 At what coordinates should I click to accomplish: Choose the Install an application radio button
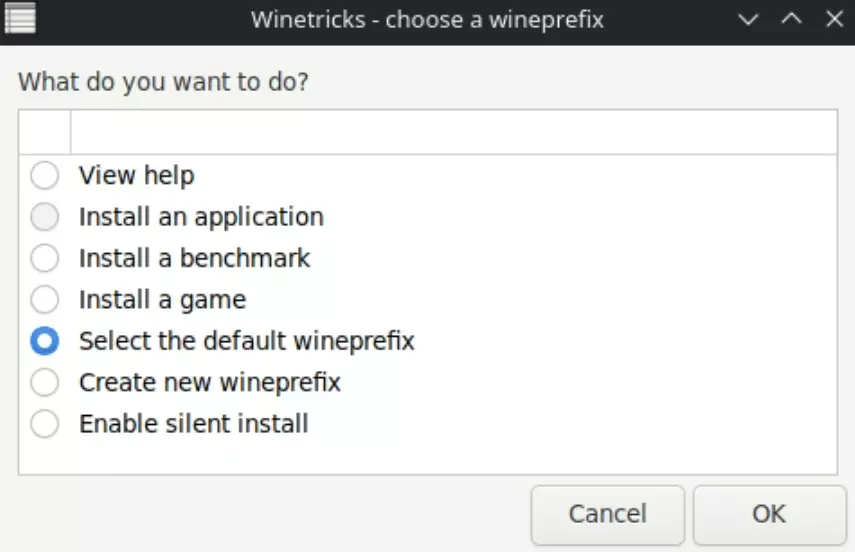point(45,217)
